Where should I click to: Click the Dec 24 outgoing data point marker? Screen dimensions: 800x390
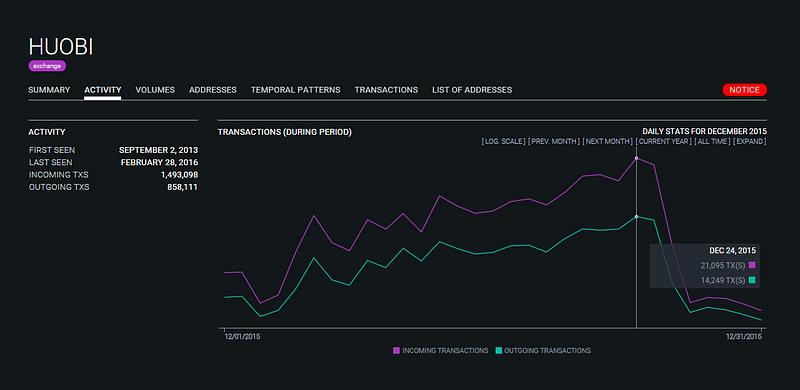636,217
